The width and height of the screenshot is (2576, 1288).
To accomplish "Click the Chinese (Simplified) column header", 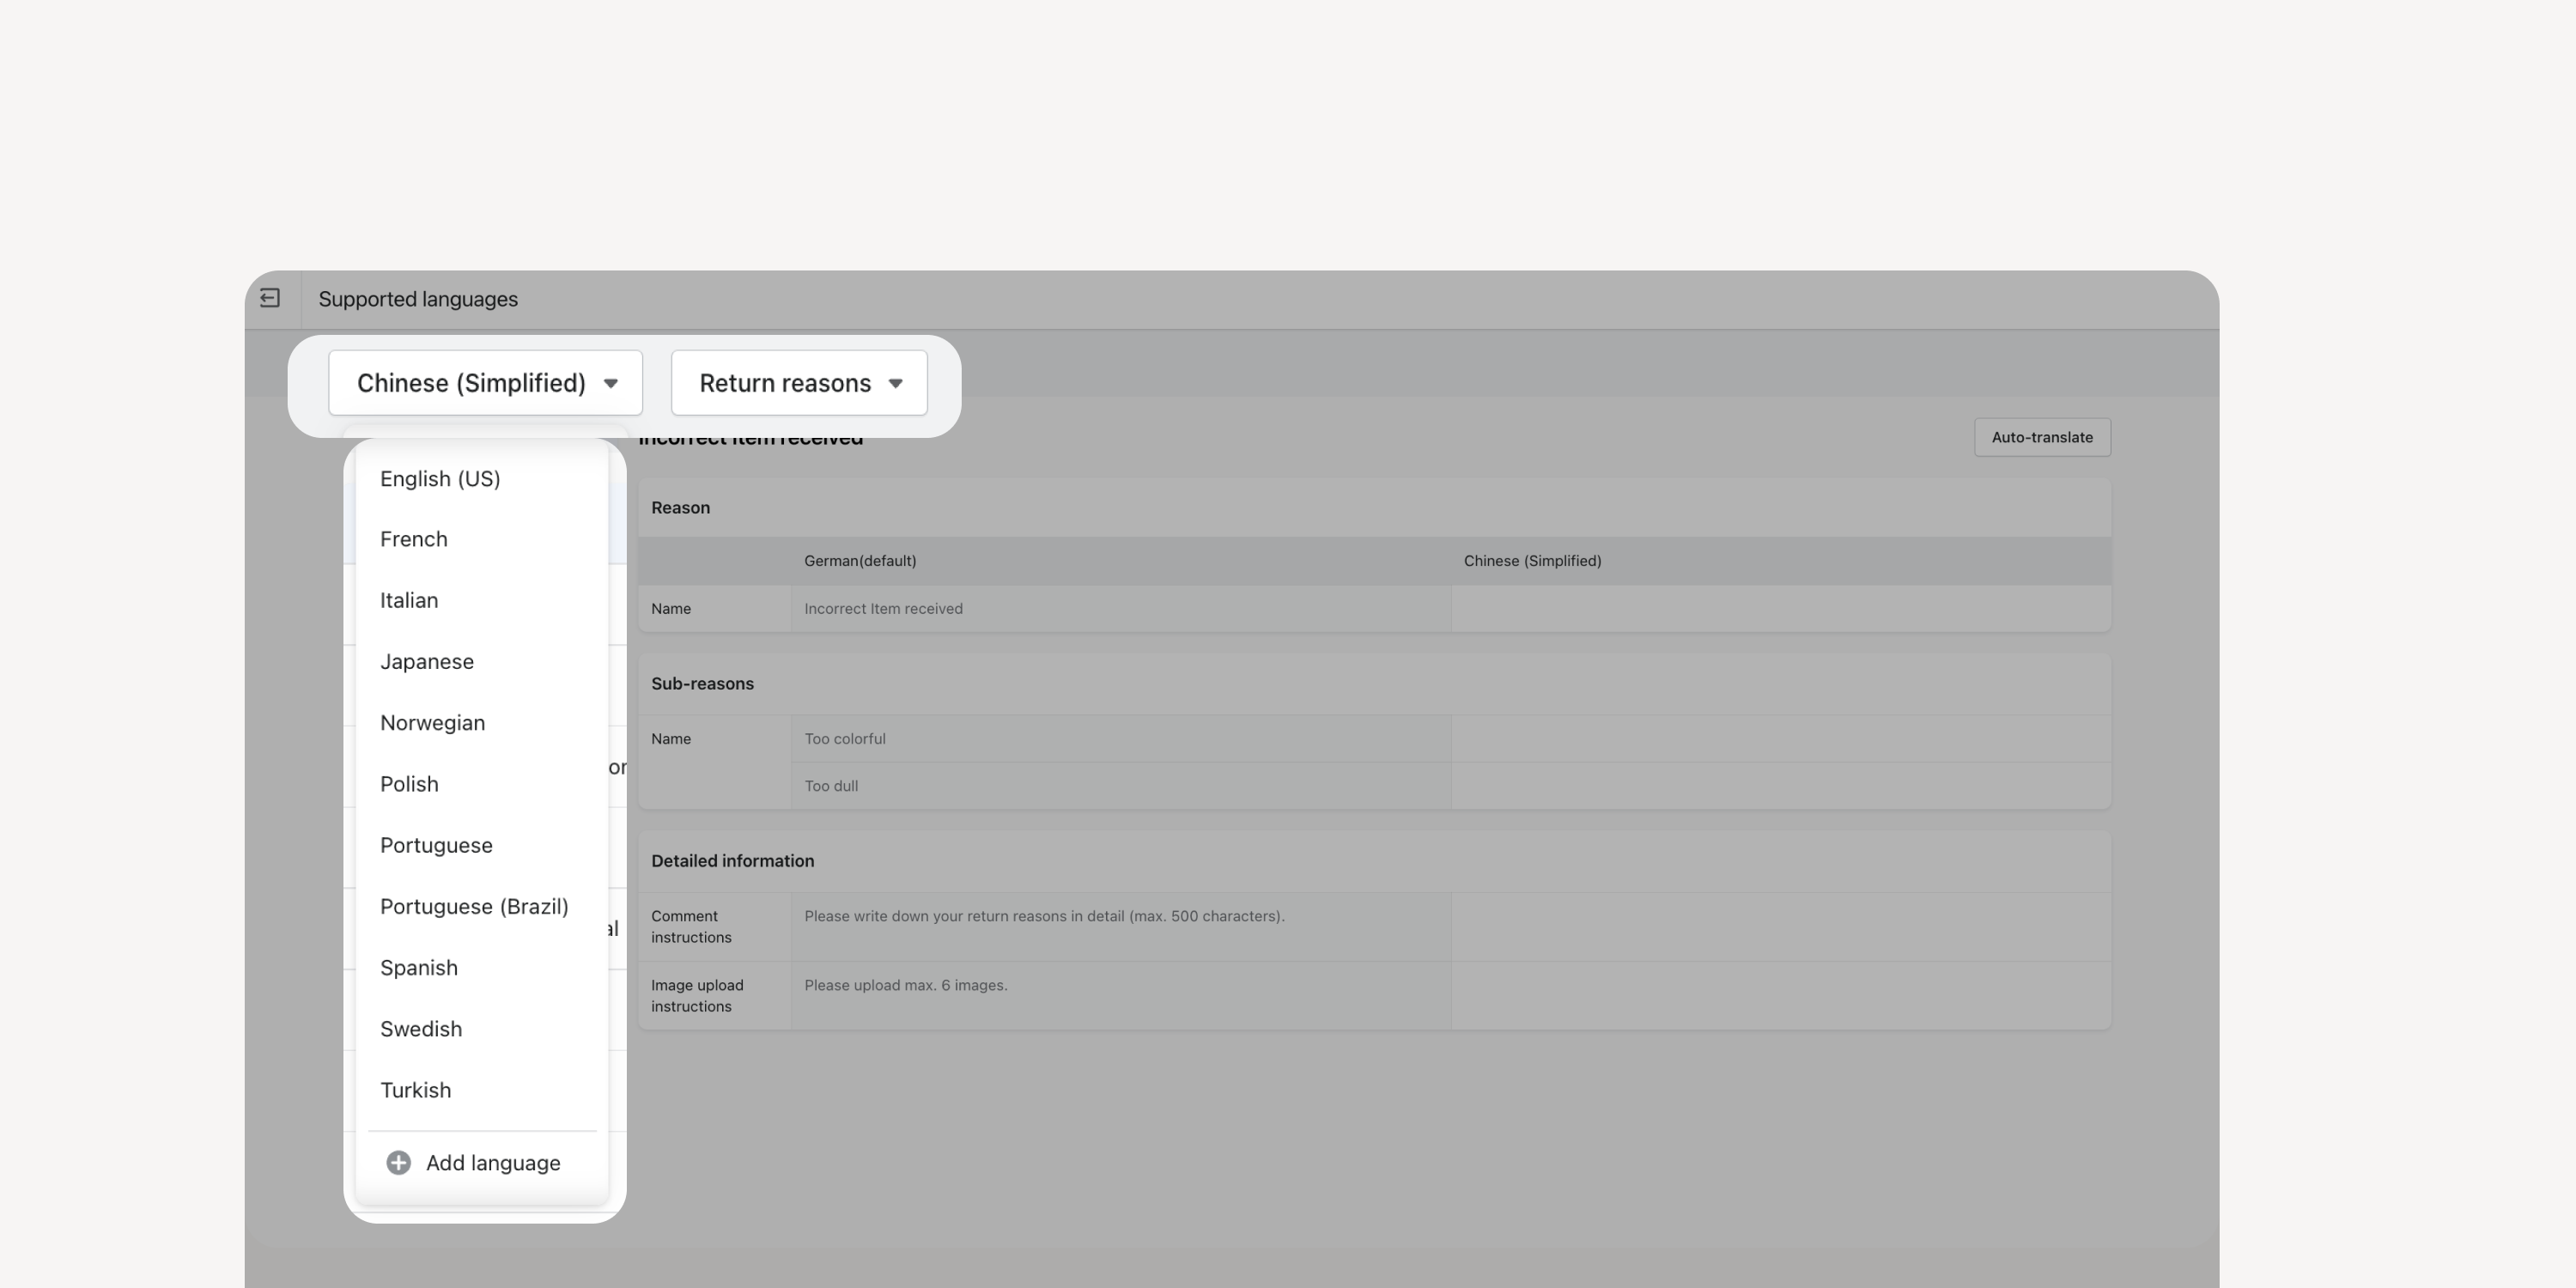I will tap(1532, 561).
